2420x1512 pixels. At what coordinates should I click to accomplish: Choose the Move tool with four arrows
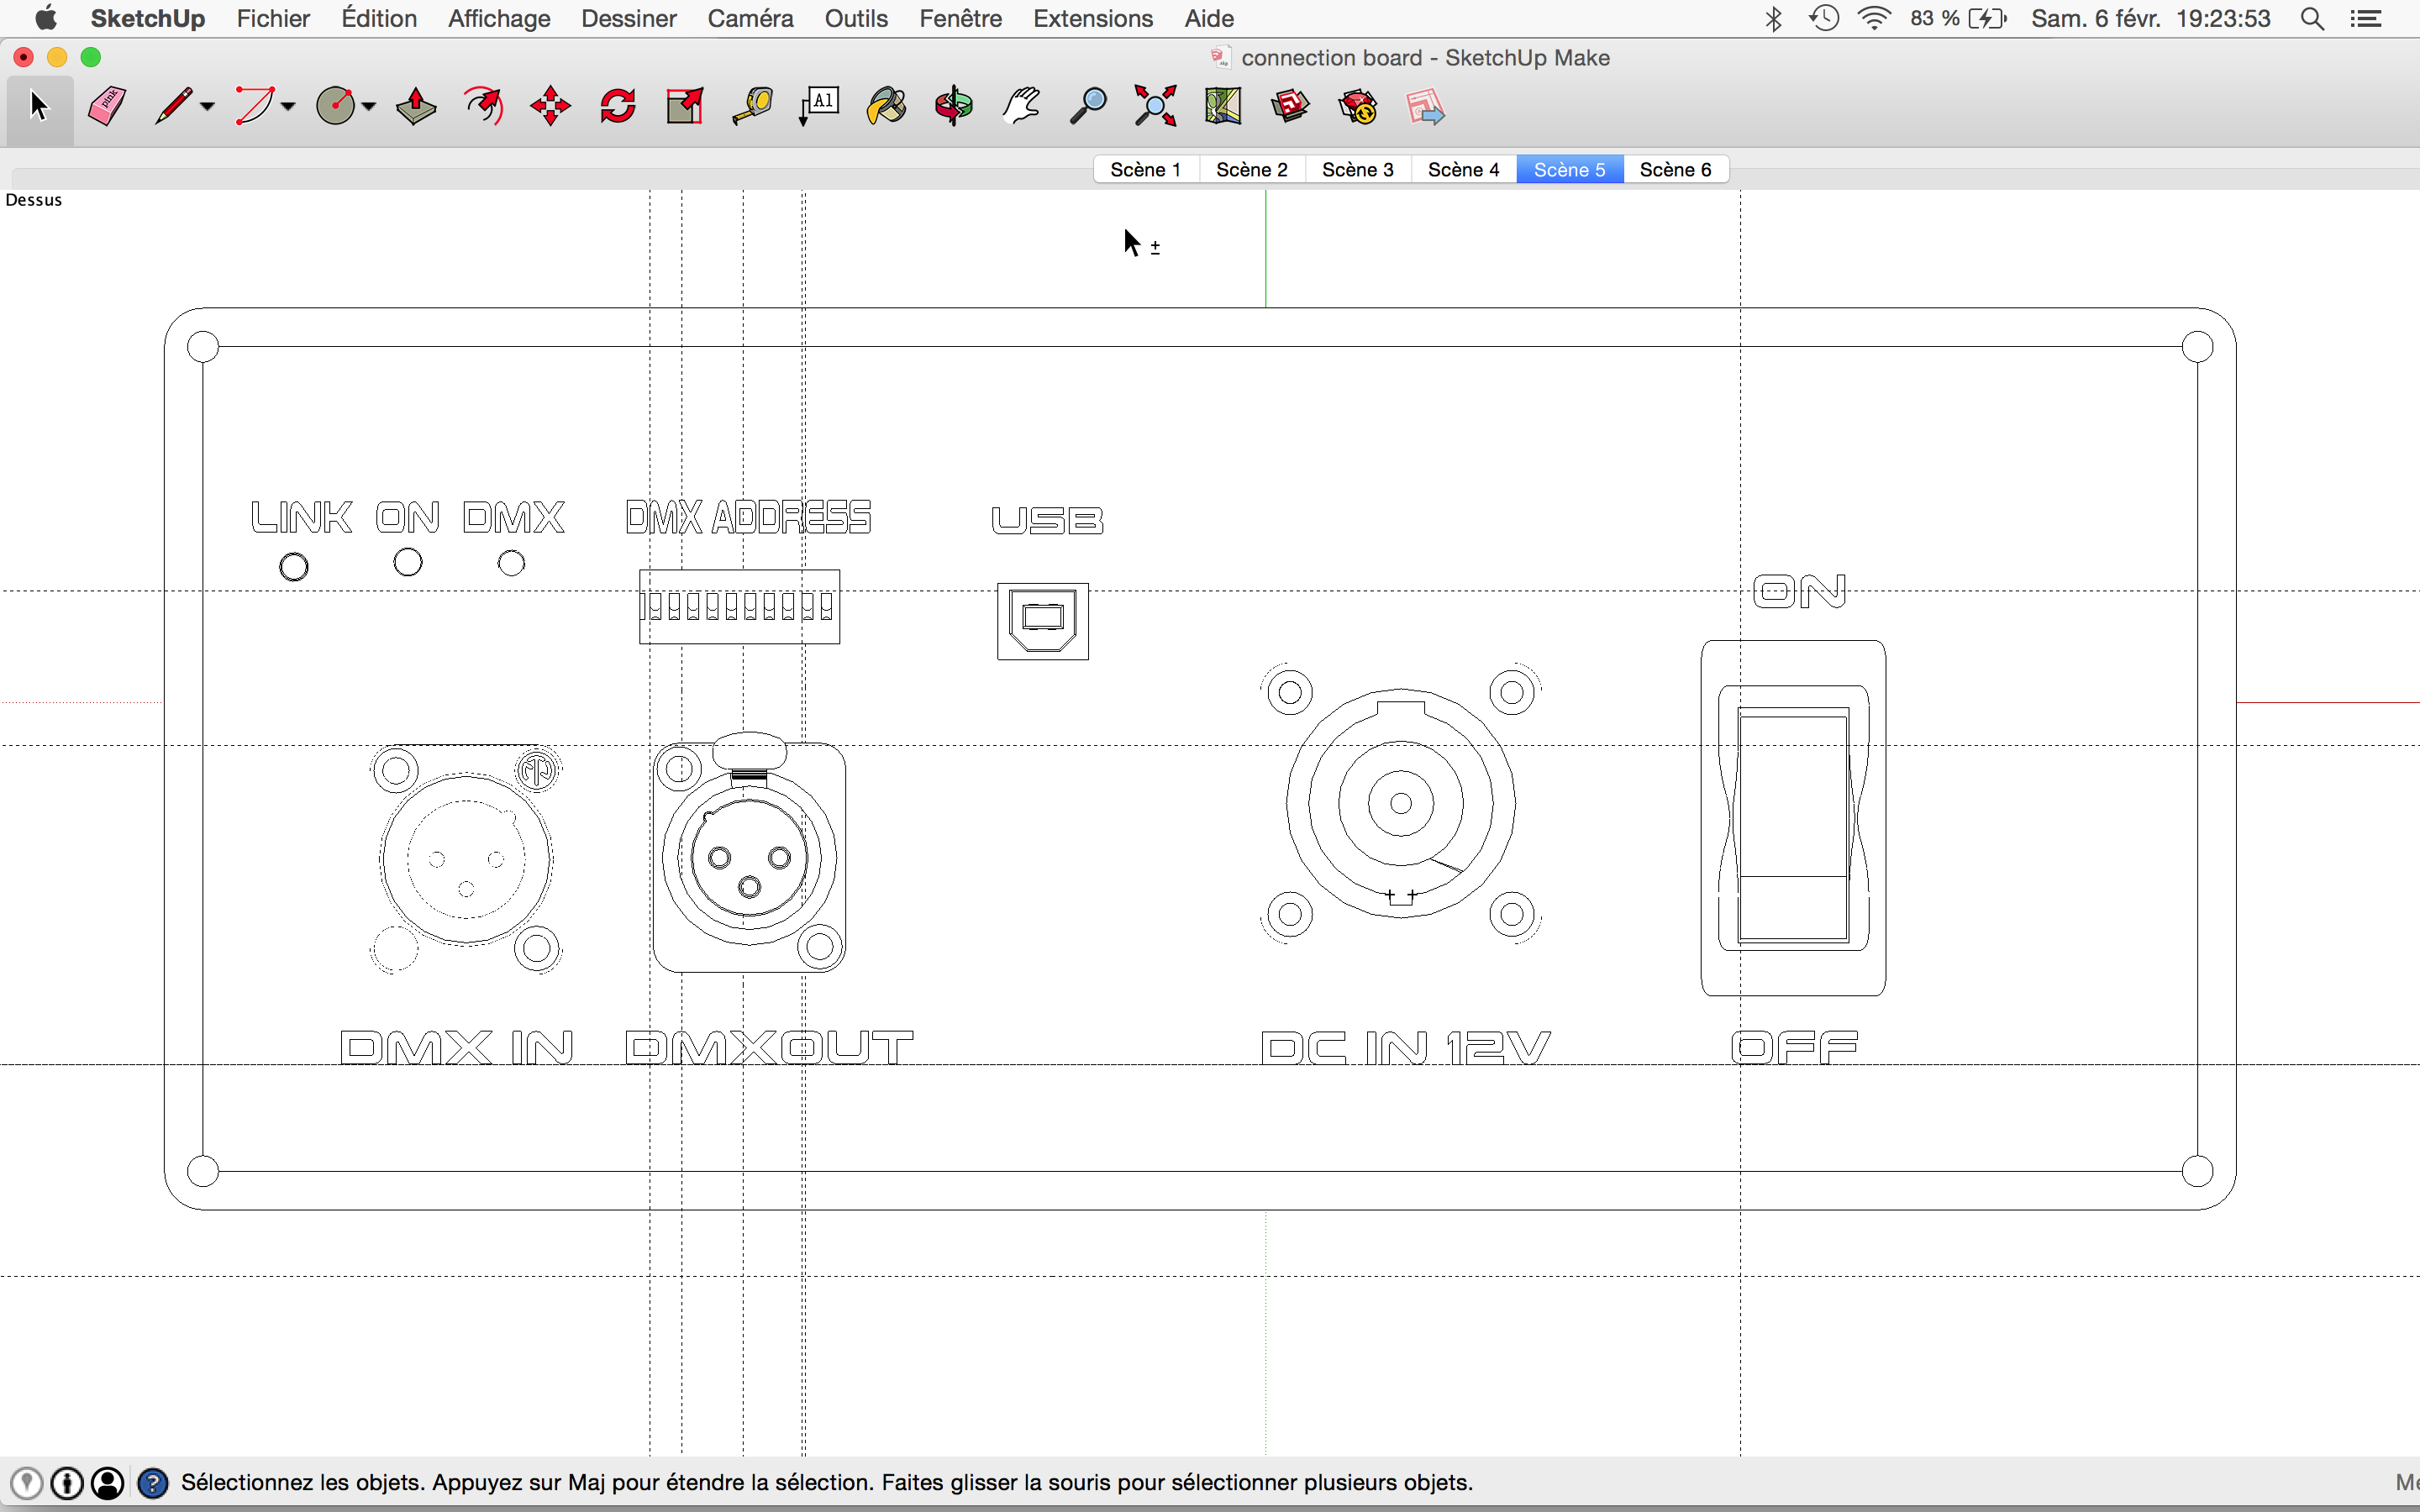pyautogui.click(x=551, y=106)
